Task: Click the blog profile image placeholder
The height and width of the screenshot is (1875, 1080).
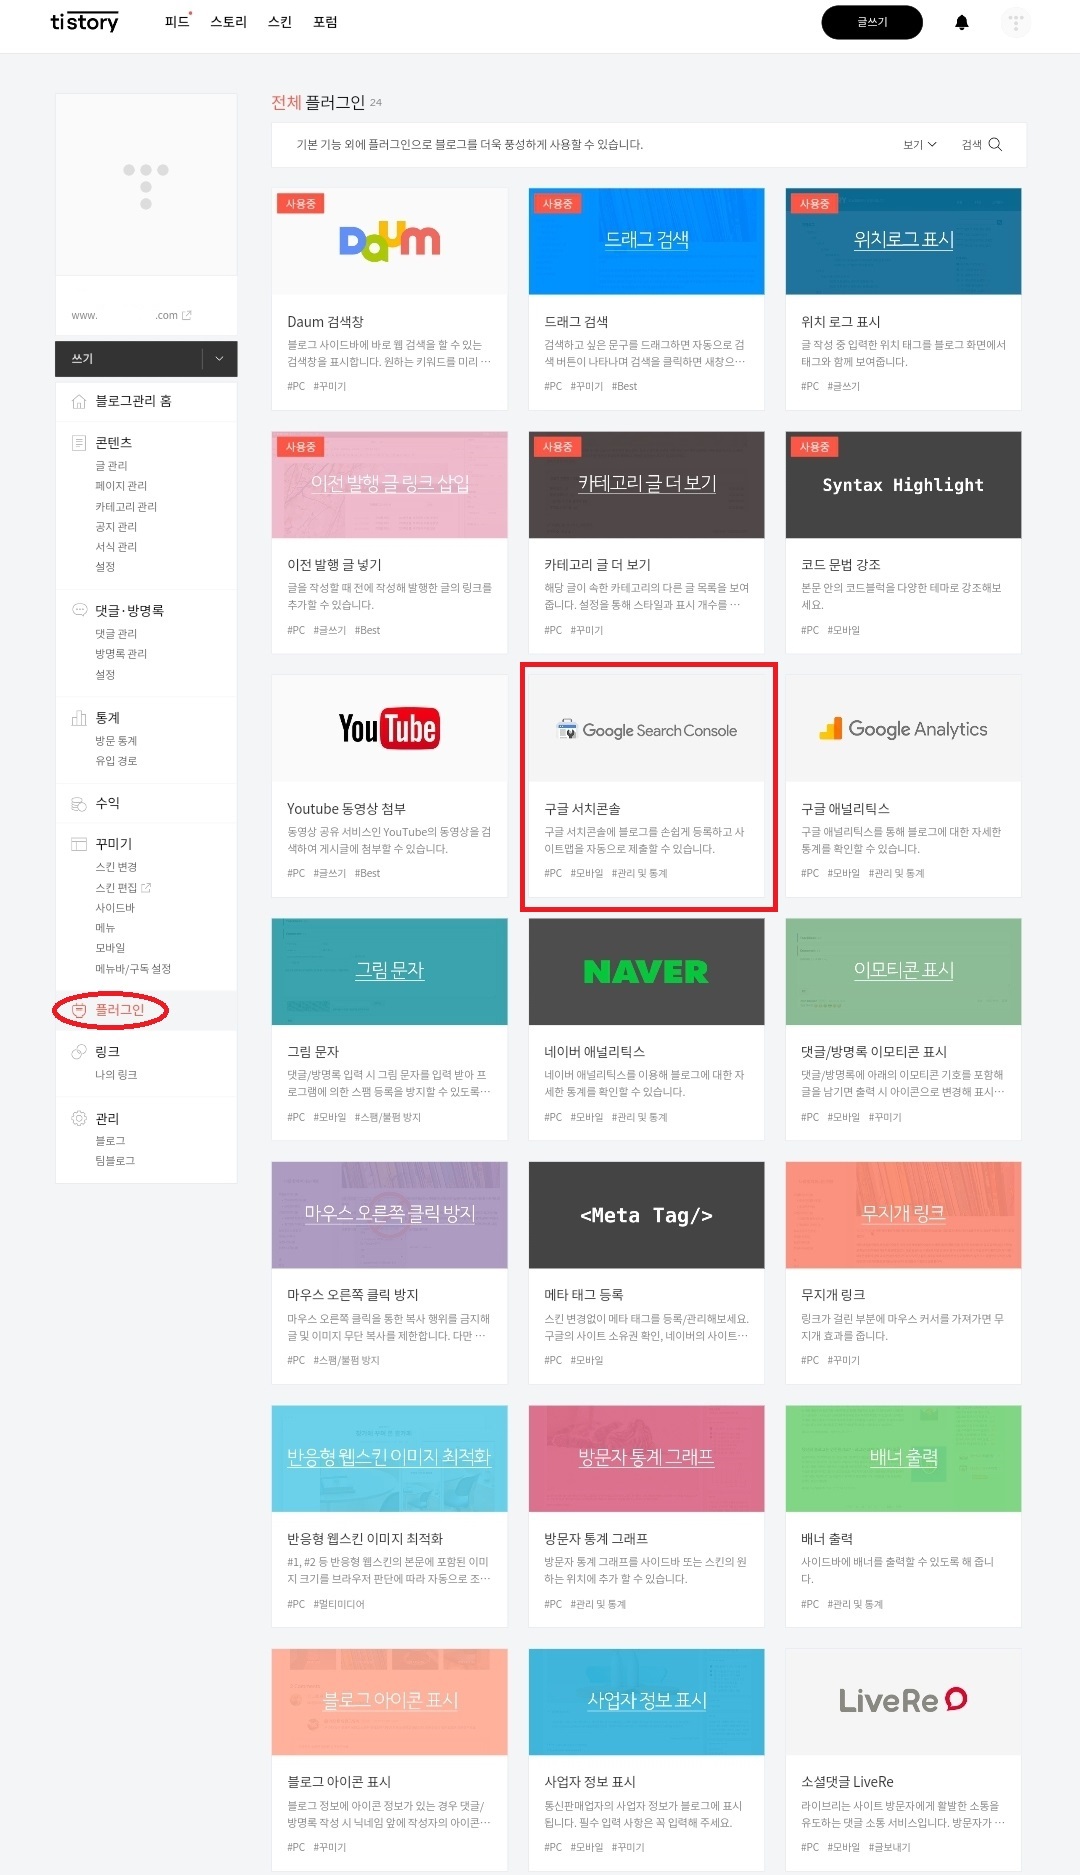Action: click(x=146, y=185)
